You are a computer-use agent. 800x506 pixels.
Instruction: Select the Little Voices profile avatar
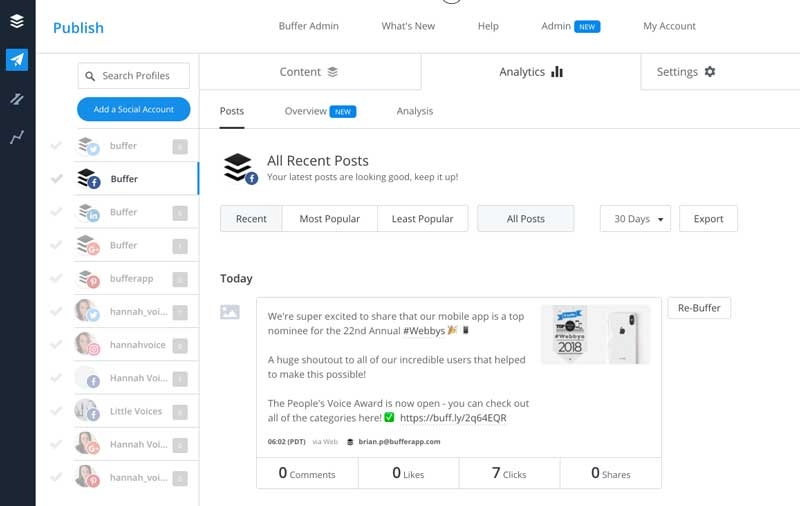[87, 411]
